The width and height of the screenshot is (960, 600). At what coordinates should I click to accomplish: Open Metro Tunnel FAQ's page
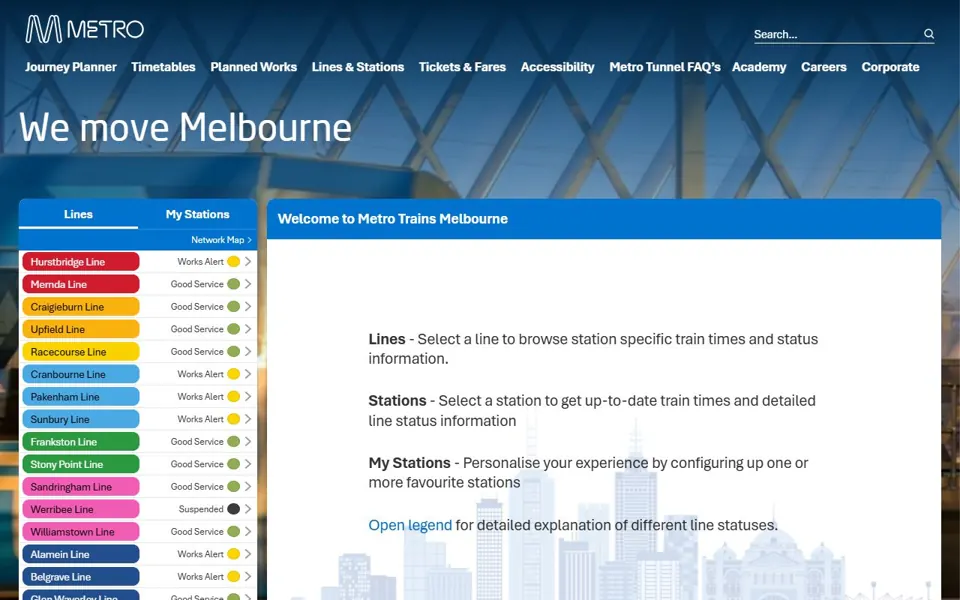[x=664, y=67]
